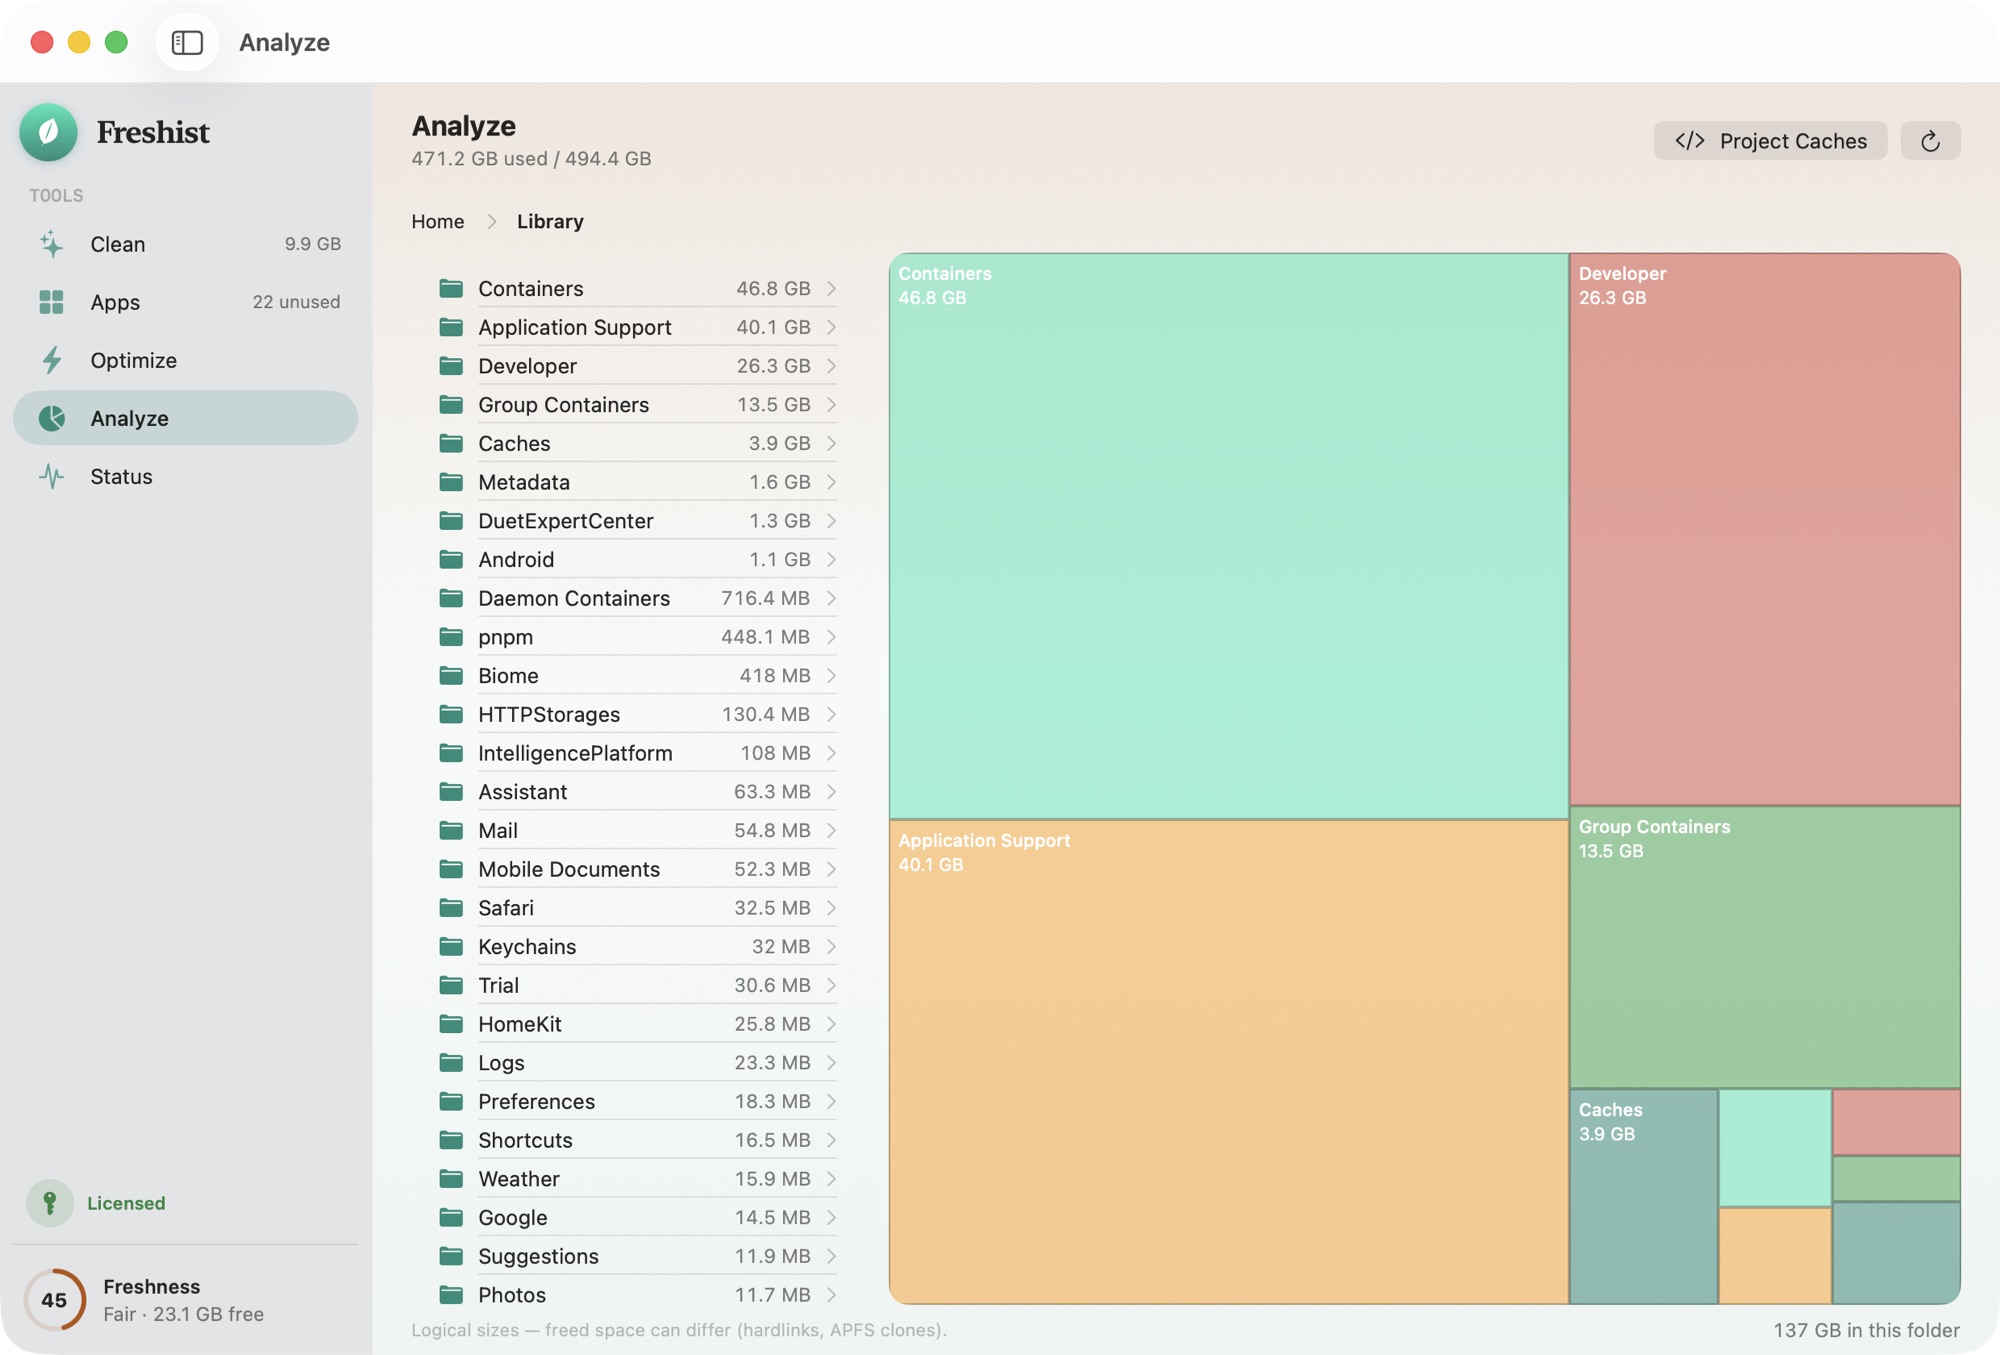2000x1355 pixels.
Task: Open the Status tool in sidebar
Action: coord(186,476)
